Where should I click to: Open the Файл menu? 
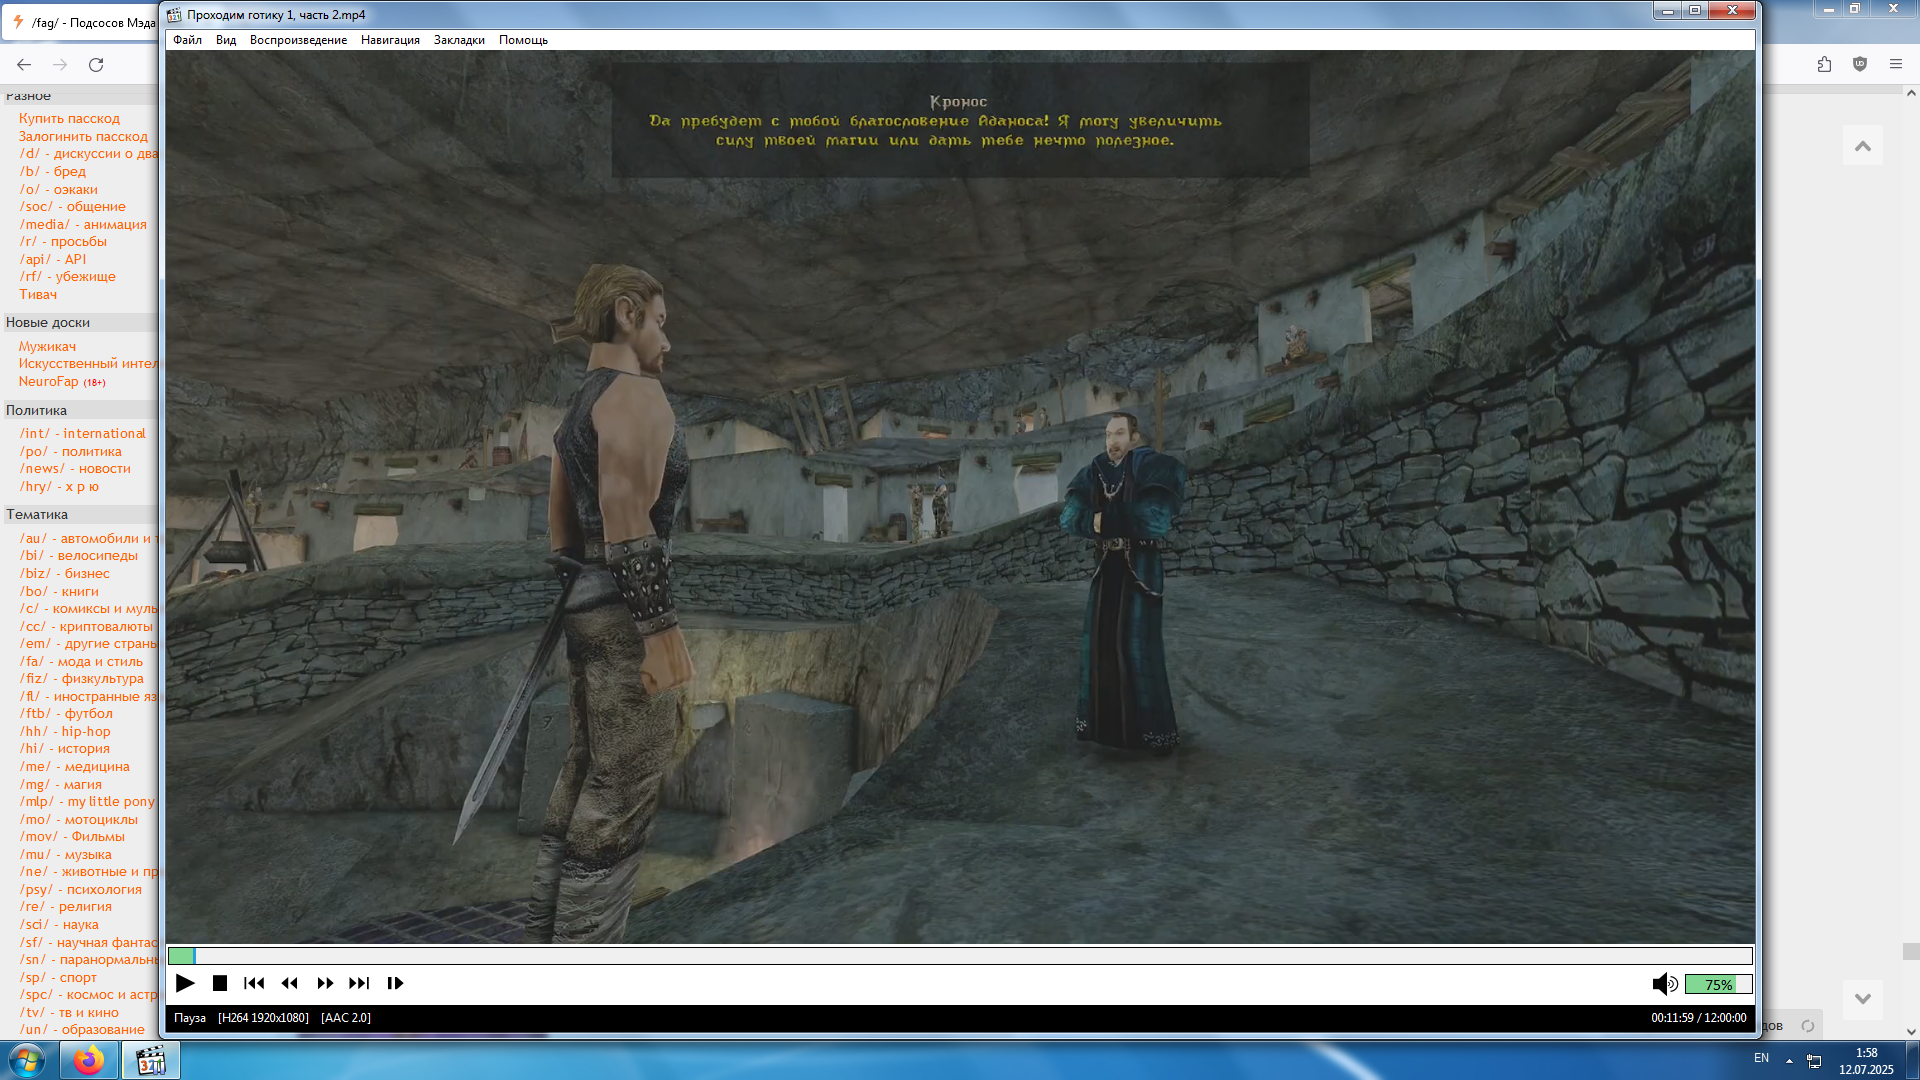pyautogui.click(x=187, y=40)
